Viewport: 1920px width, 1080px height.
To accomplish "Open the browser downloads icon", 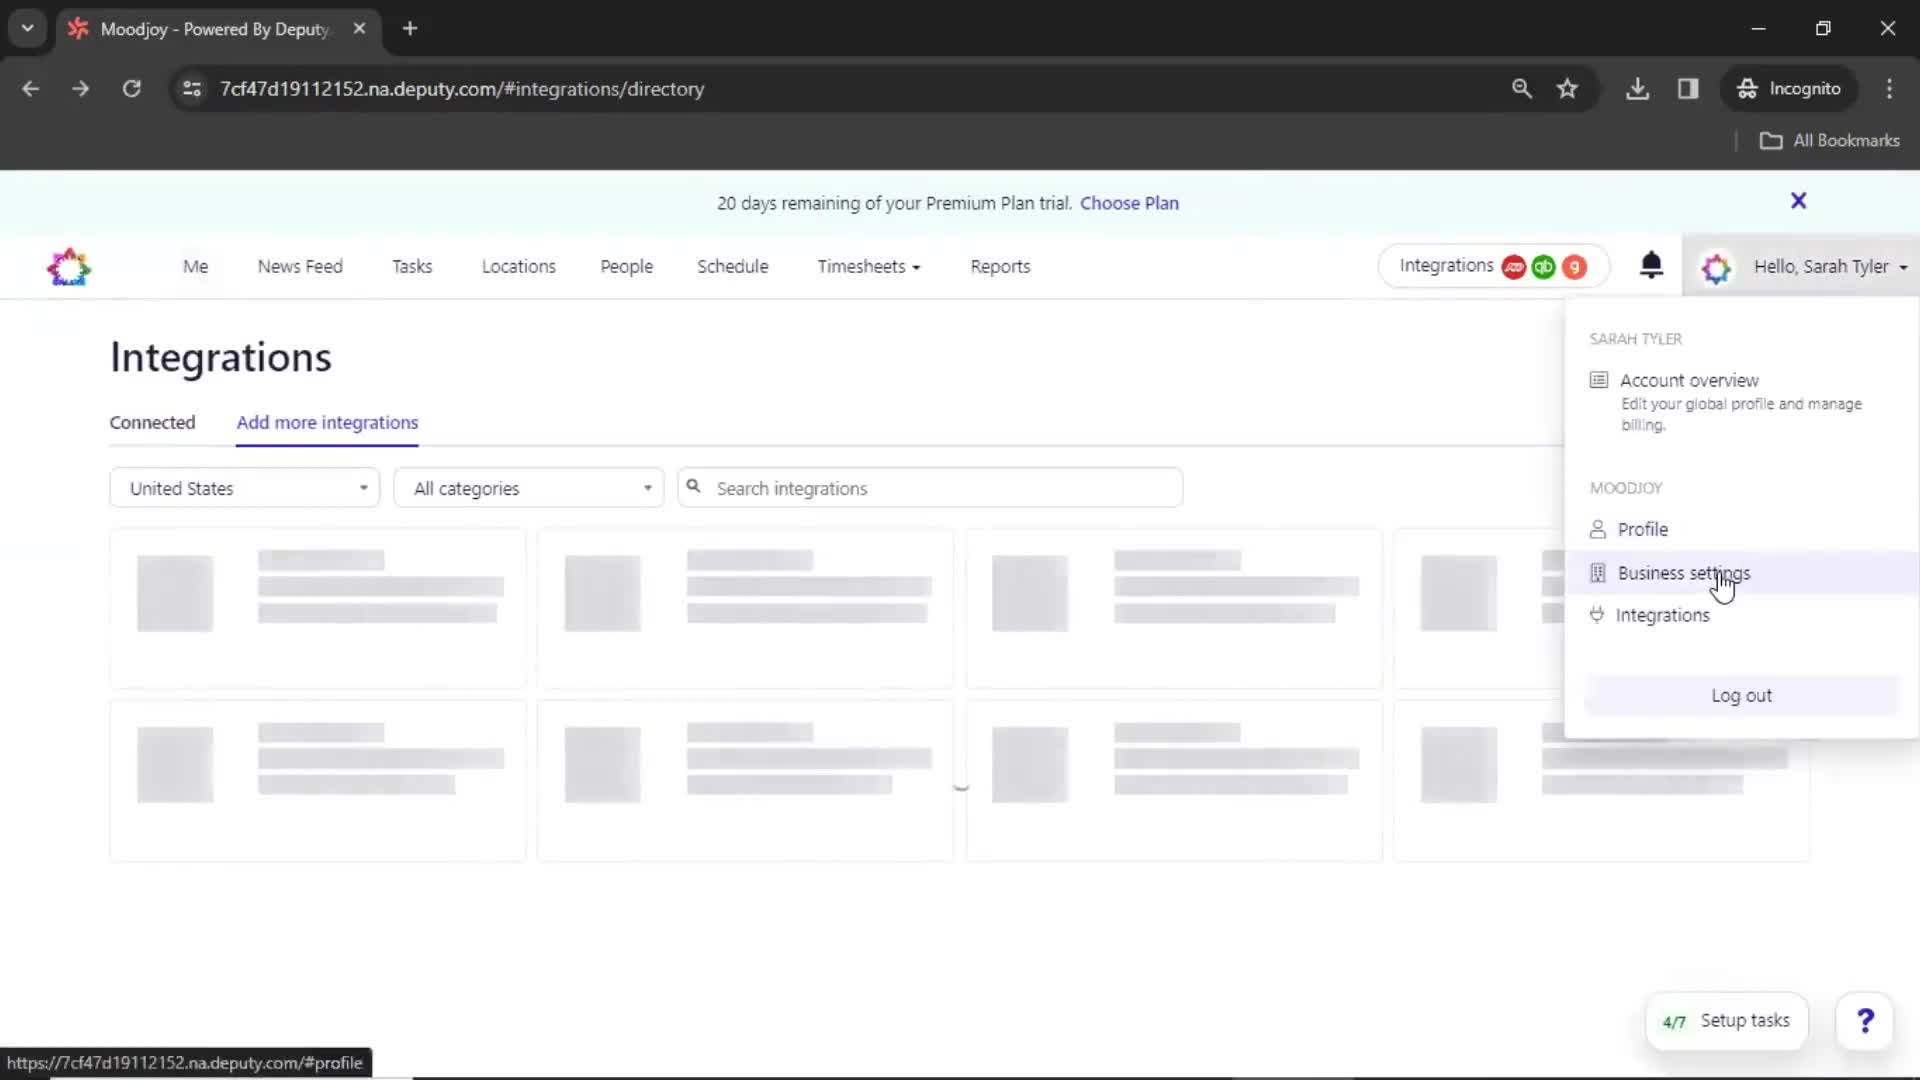I will [1638, 88].
